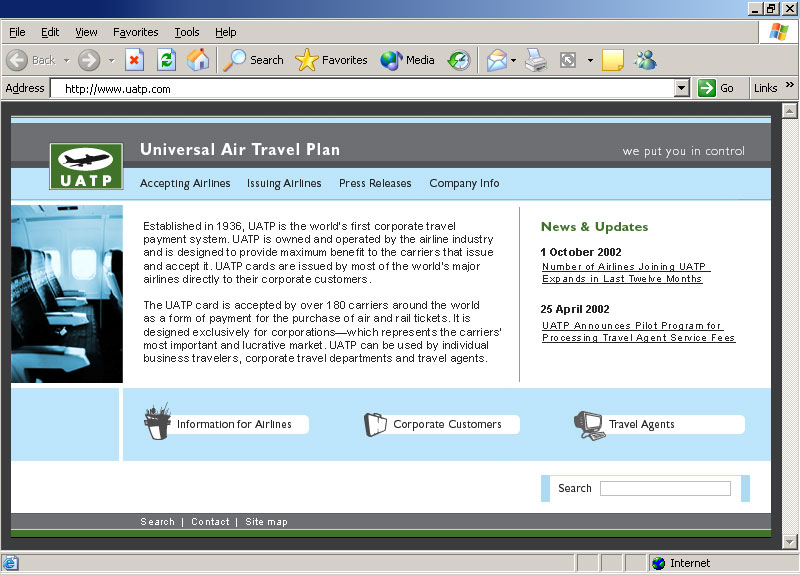Expand the Back button history dropdown
This screenshot has height=576, width=800.
tap(67, 60)
